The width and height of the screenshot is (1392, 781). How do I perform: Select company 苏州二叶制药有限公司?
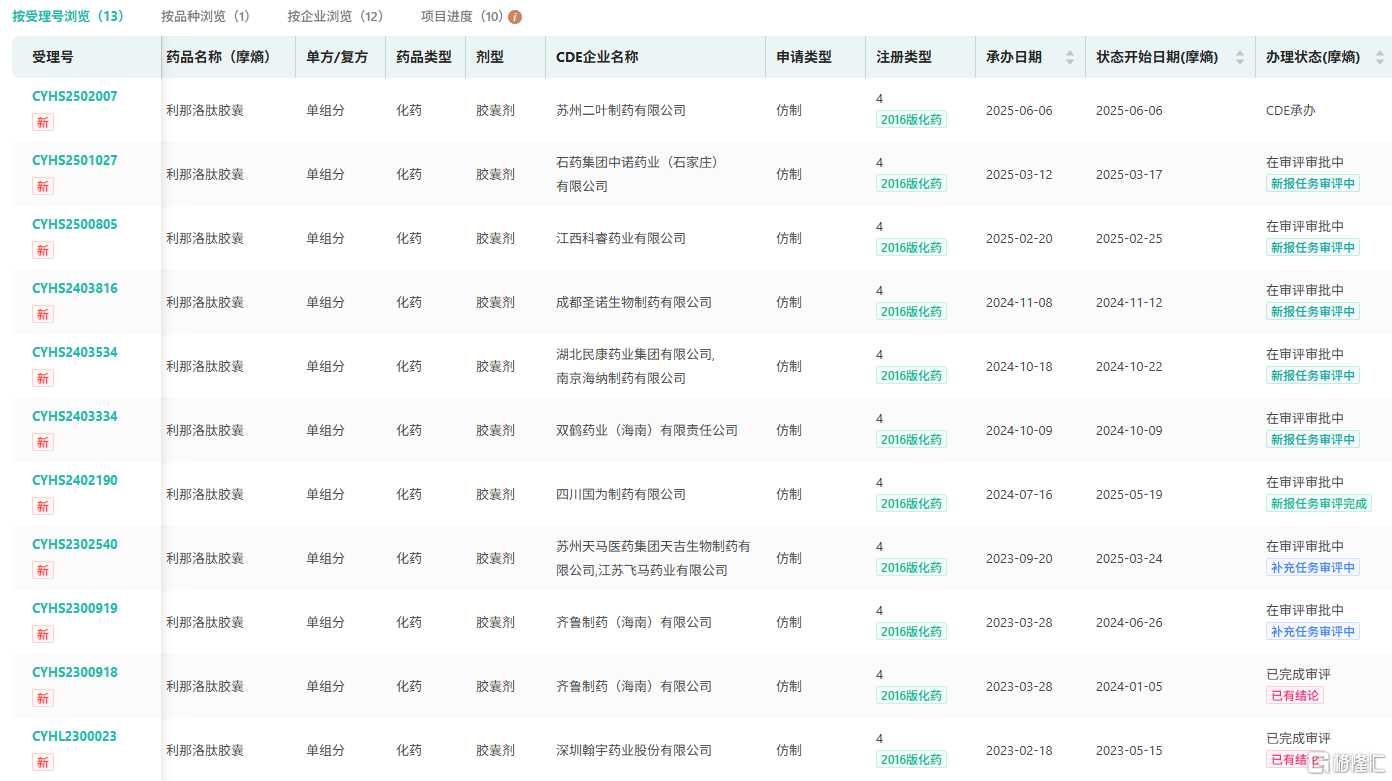(621, 110)
